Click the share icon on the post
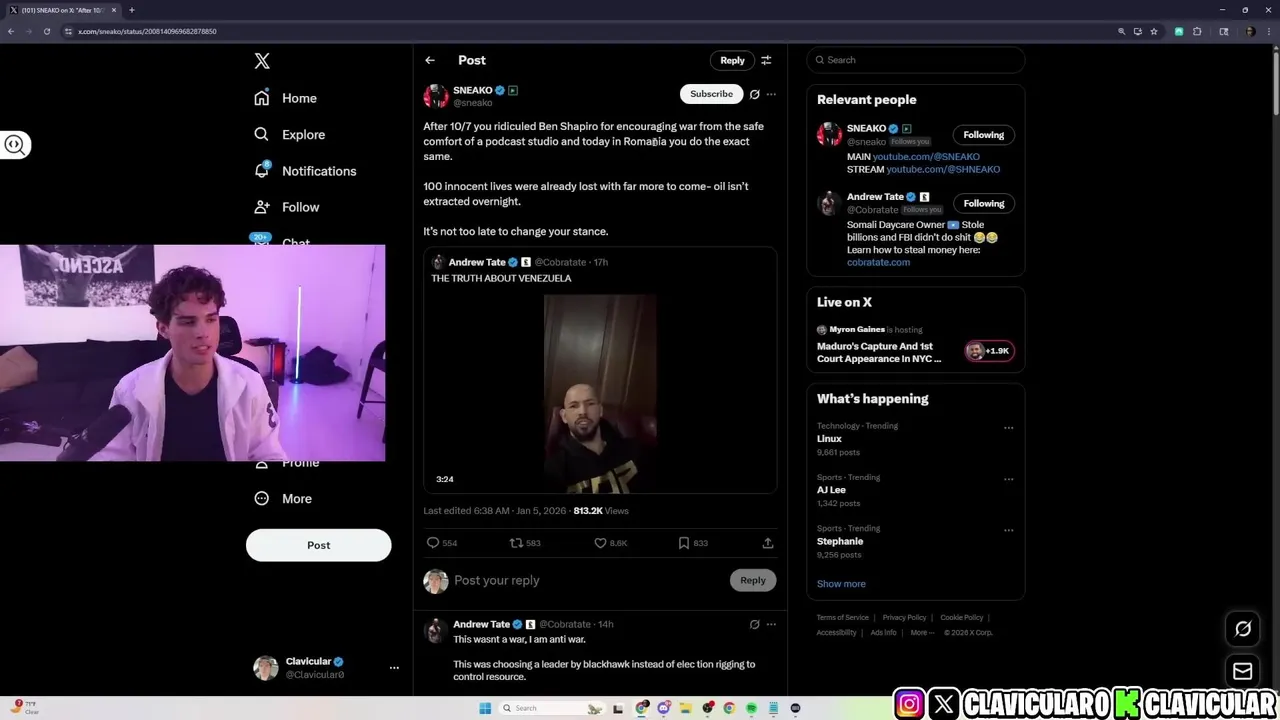Viewport: 1280px width, 720px height. tap(768, 543)
